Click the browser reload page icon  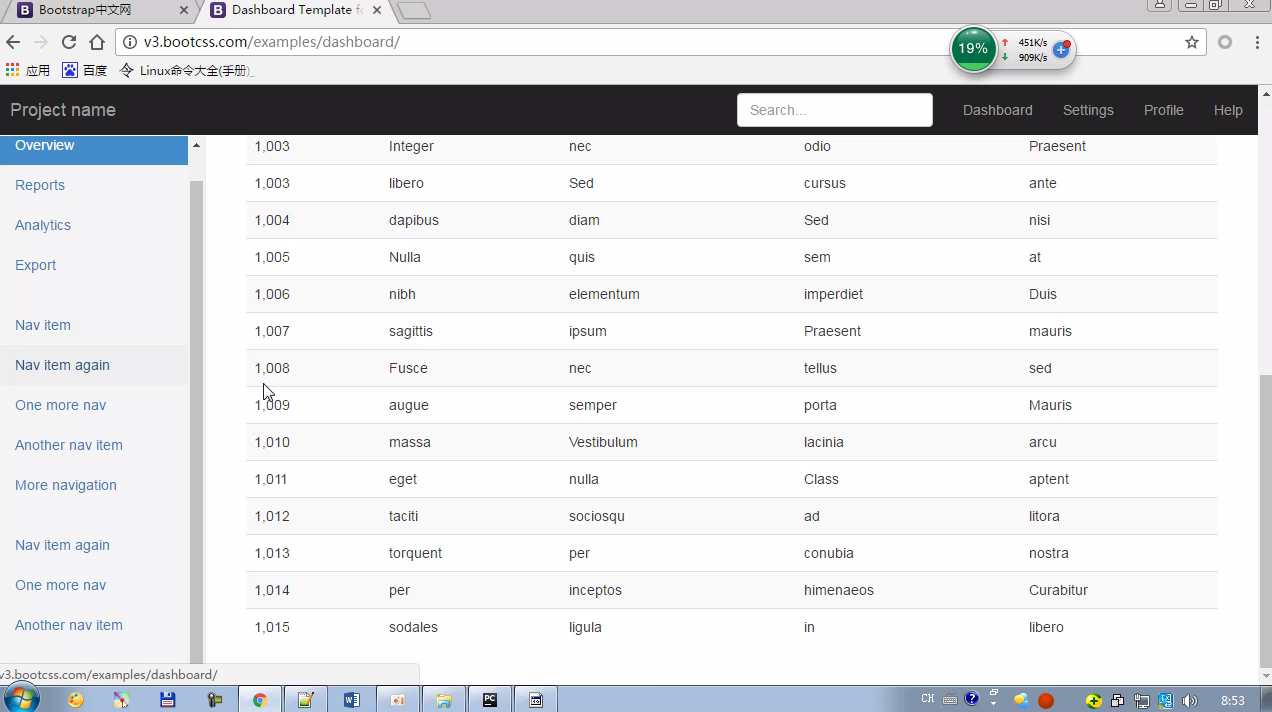click(x=69, y=42)
